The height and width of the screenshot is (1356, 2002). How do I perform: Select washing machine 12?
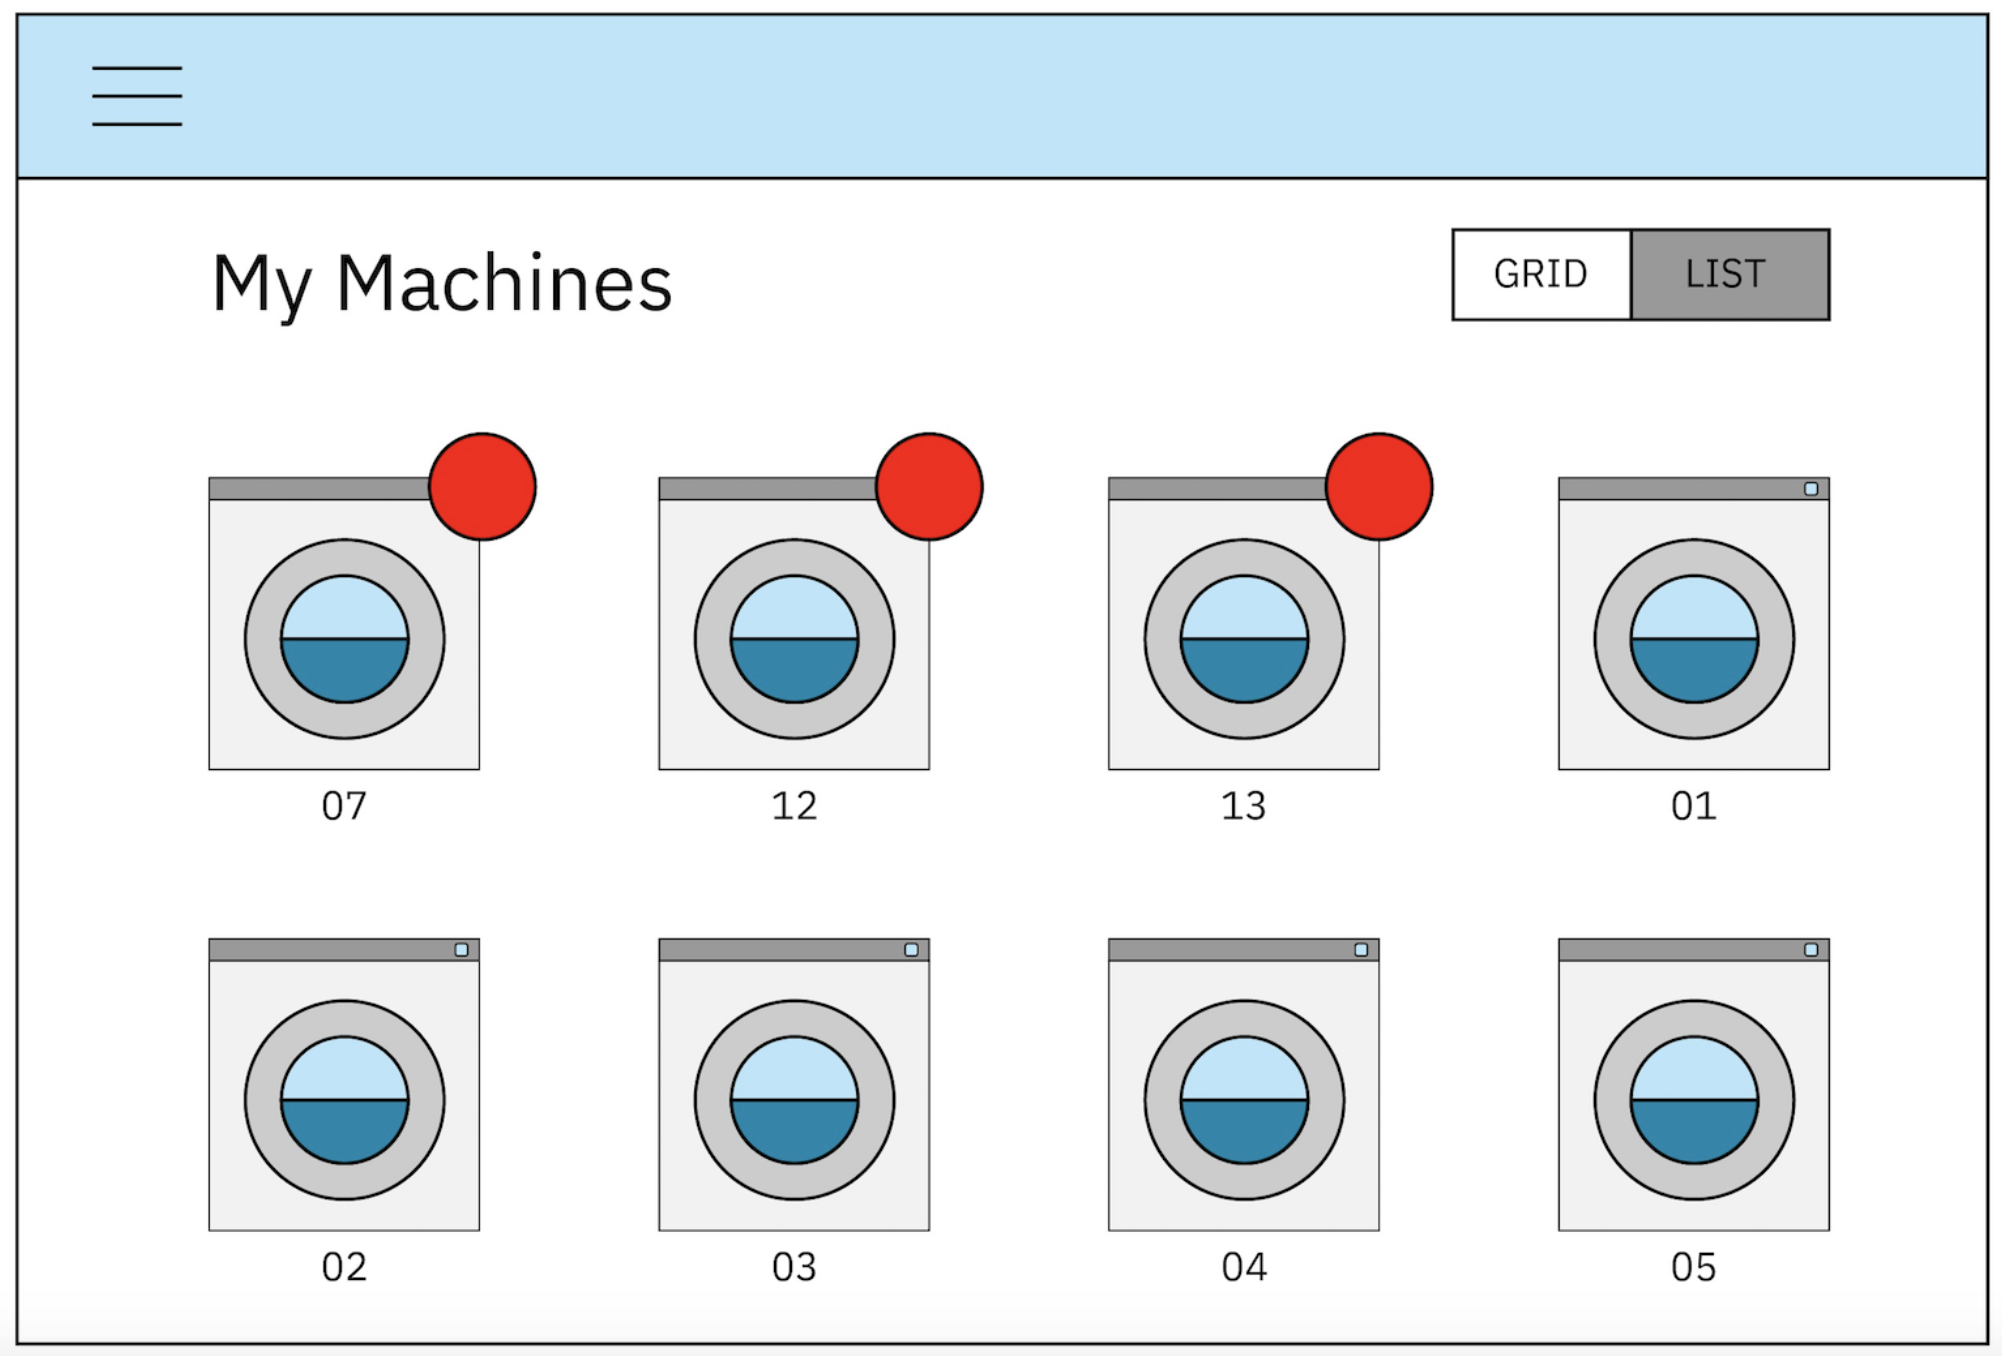(794, 638)
